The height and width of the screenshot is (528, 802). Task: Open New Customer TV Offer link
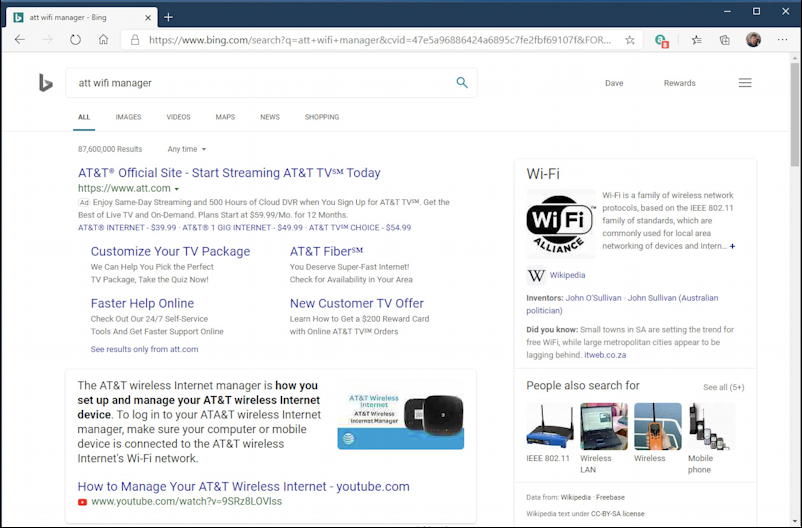tap(357, 303)
